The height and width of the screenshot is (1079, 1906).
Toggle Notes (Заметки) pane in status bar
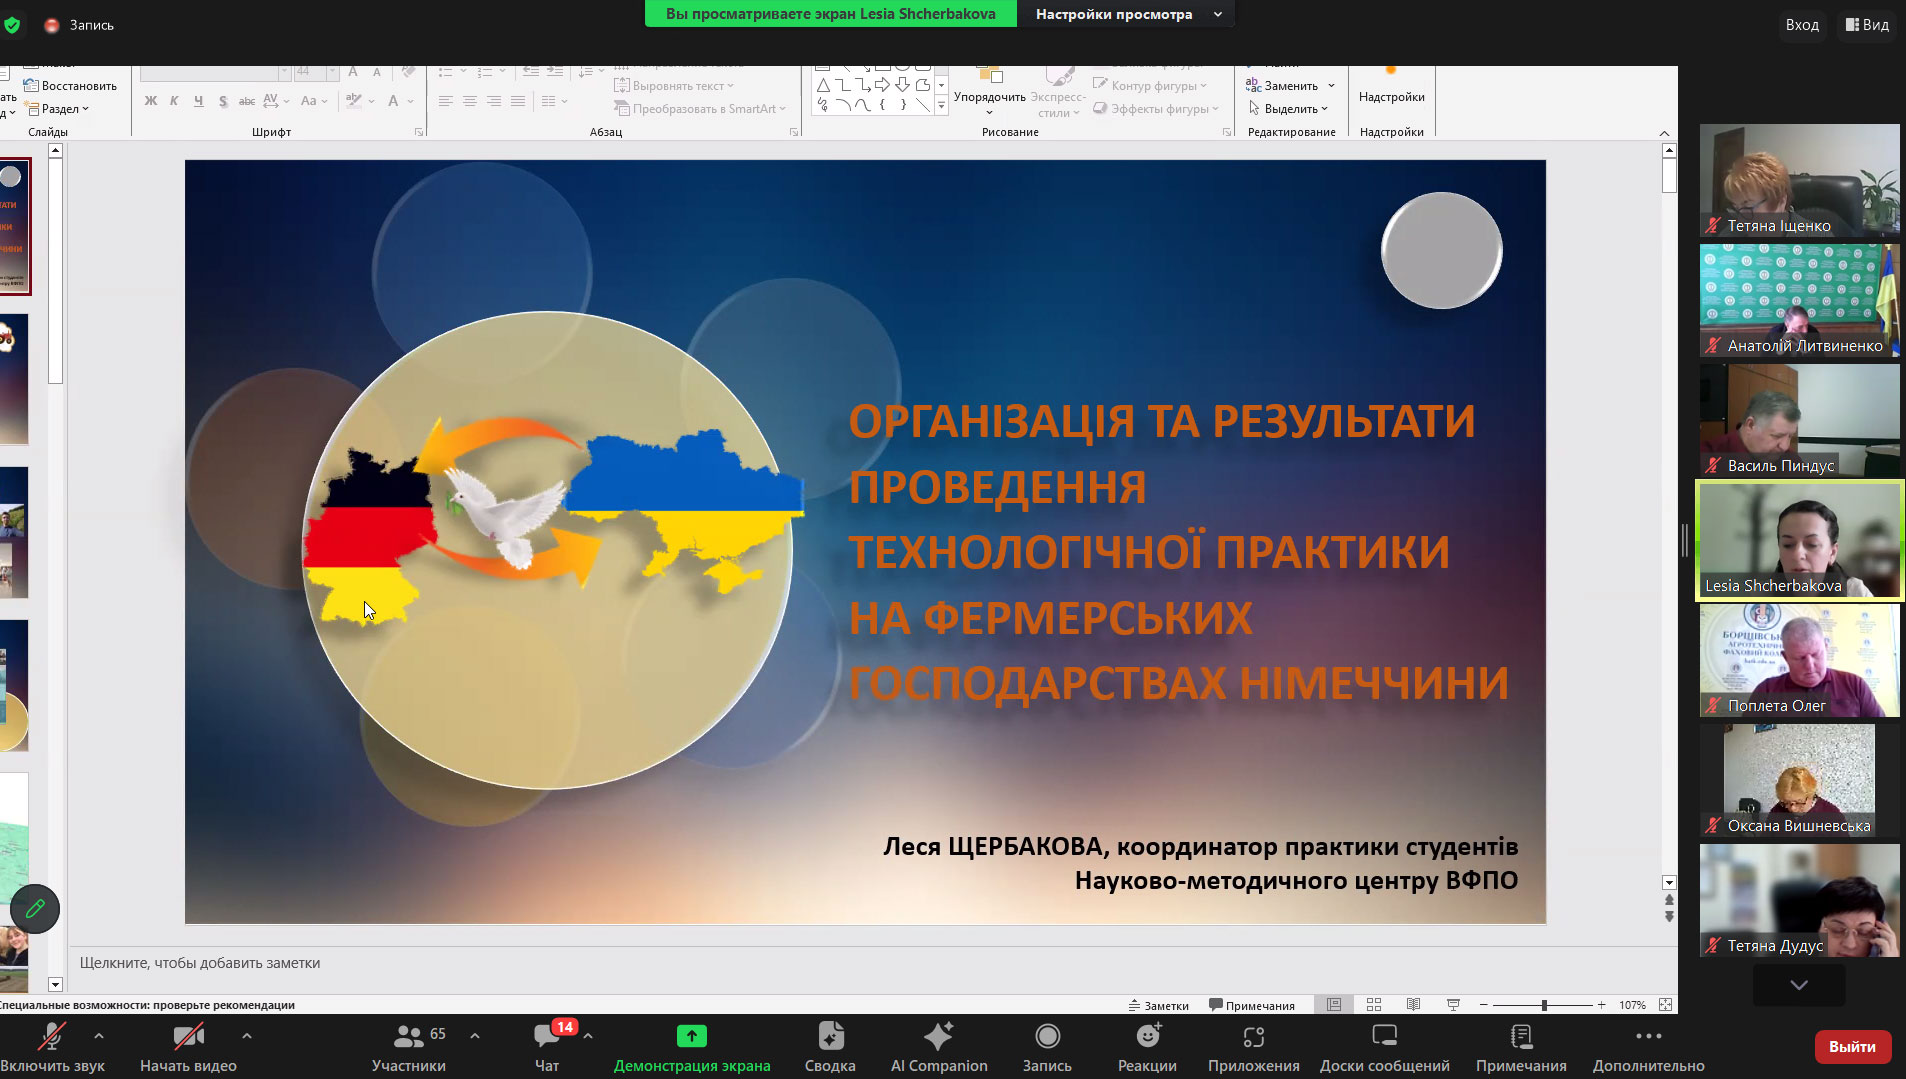[x=1159, y=1005]
